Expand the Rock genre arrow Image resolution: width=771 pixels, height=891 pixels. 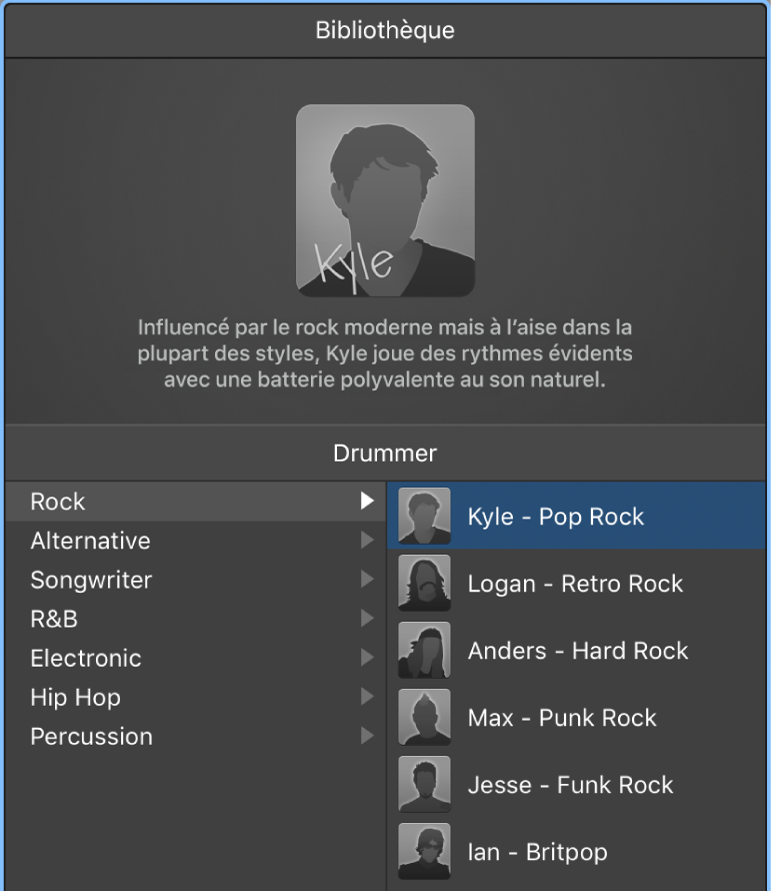[368, 501]
